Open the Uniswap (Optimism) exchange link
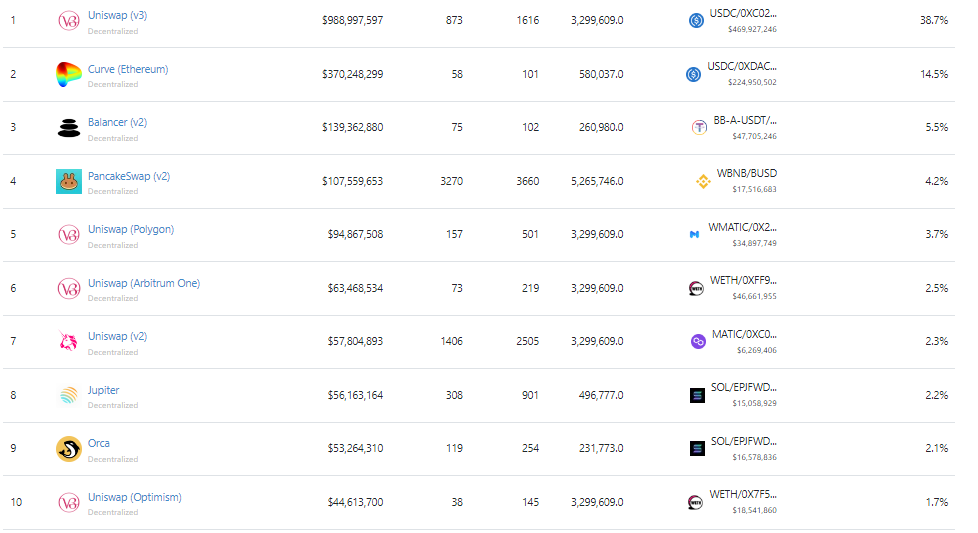The image size is (978, 533). coord(135,497)
